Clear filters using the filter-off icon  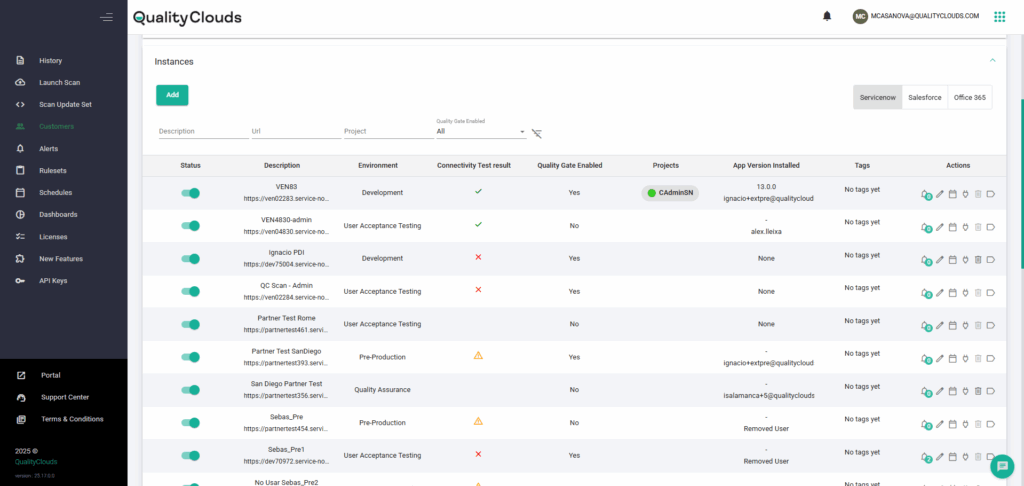pos(537,133)
